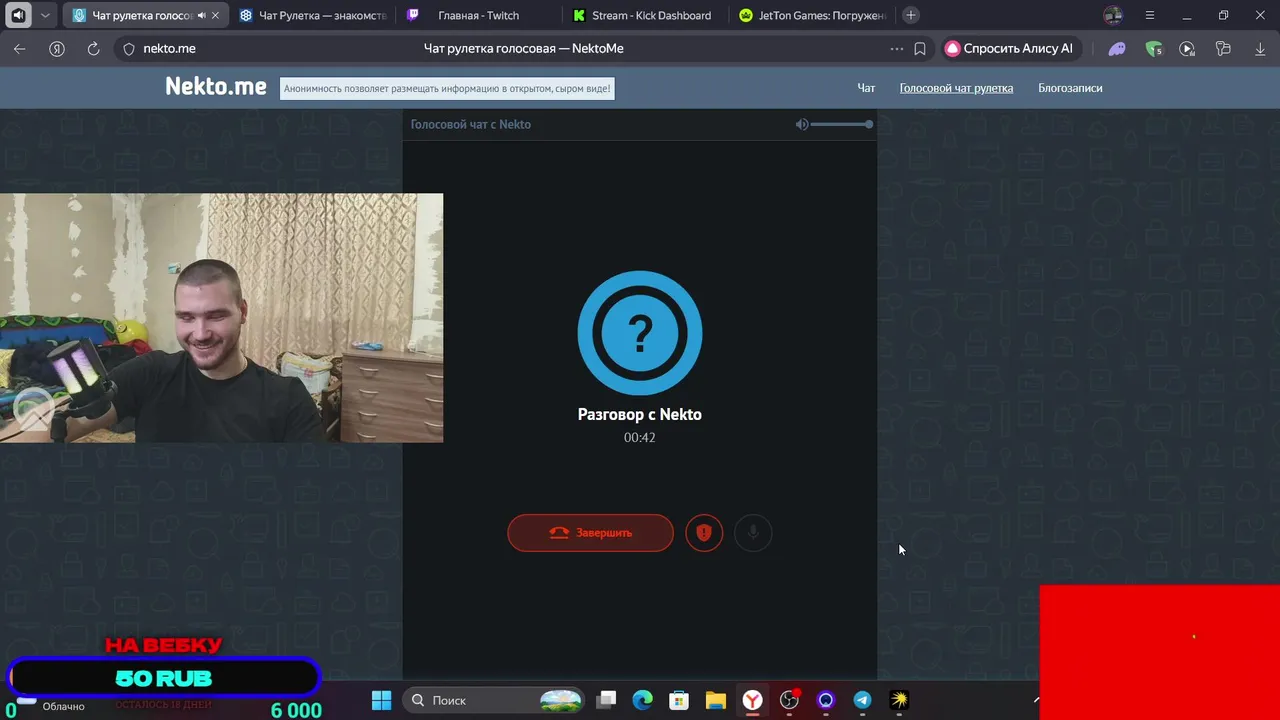Click the Голосовой чат с Nekto title
Viewport: 1280px width, 720px height.
pos(470,124)
